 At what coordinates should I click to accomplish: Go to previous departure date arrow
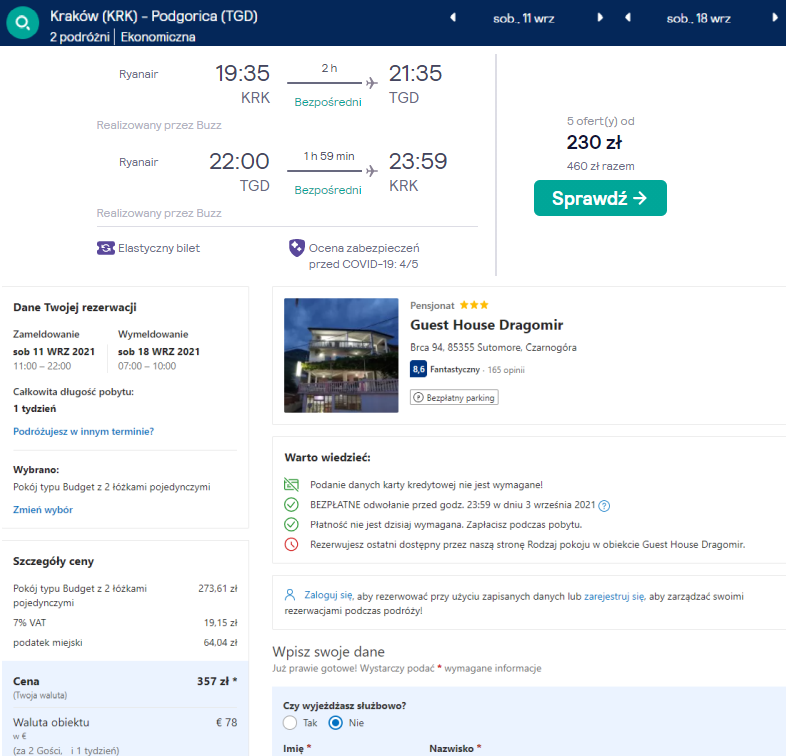point(453,18)
